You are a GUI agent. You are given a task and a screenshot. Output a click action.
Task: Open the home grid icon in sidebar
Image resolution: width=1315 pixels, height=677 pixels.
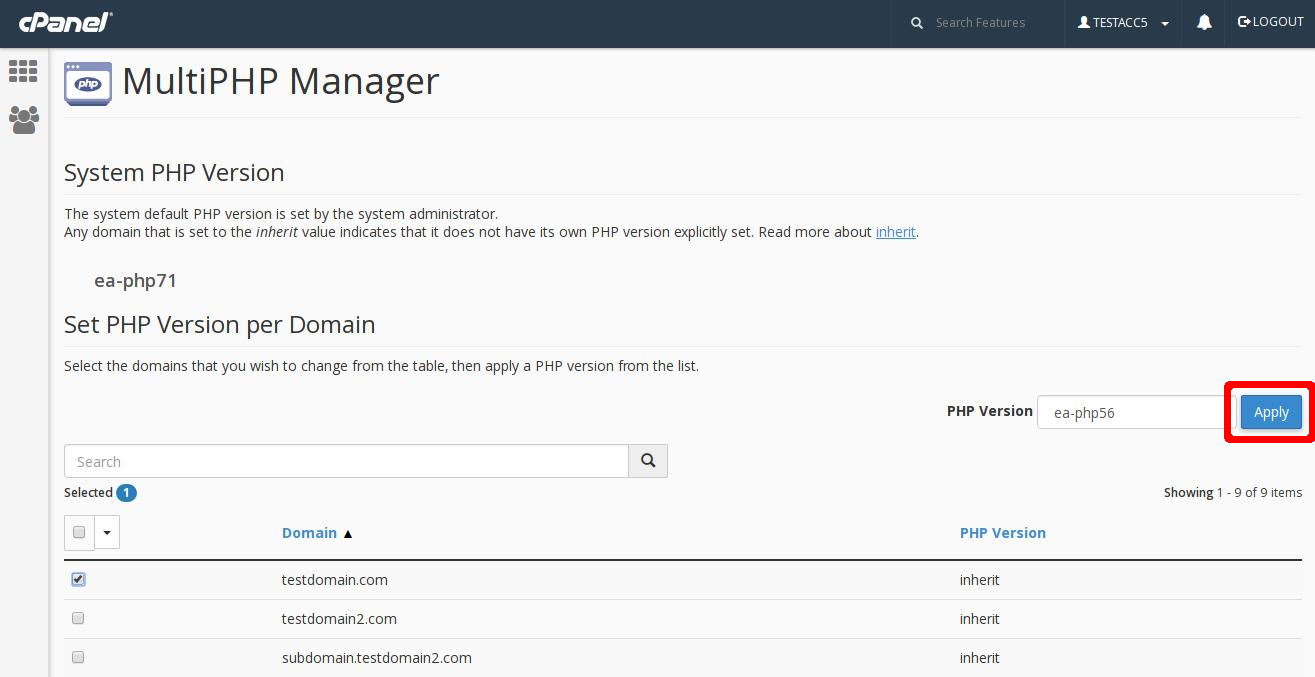pos(23,71)
